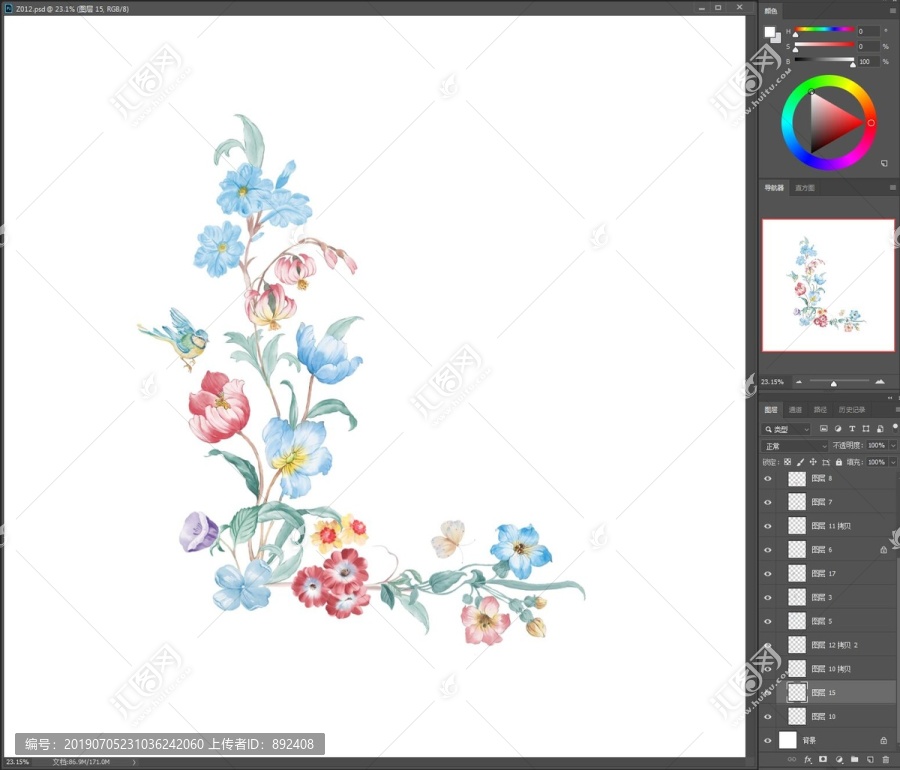Screen dimensions: 900x770
Task: Click the lock image pixels brush icon
Action: coord(800,462)
